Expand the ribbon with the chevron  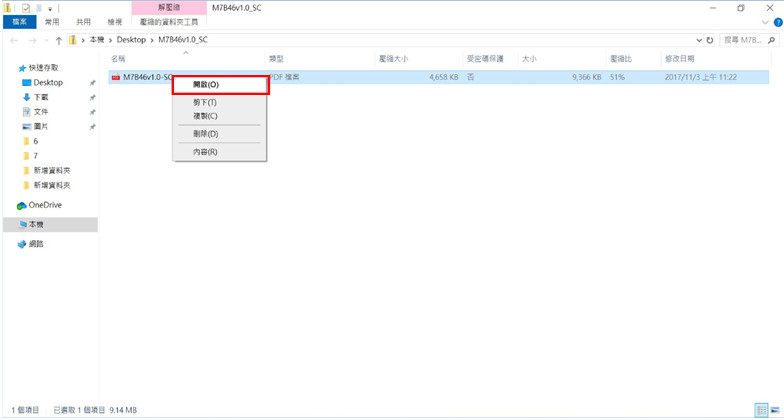pyautogui.click(x=764, y=21)
